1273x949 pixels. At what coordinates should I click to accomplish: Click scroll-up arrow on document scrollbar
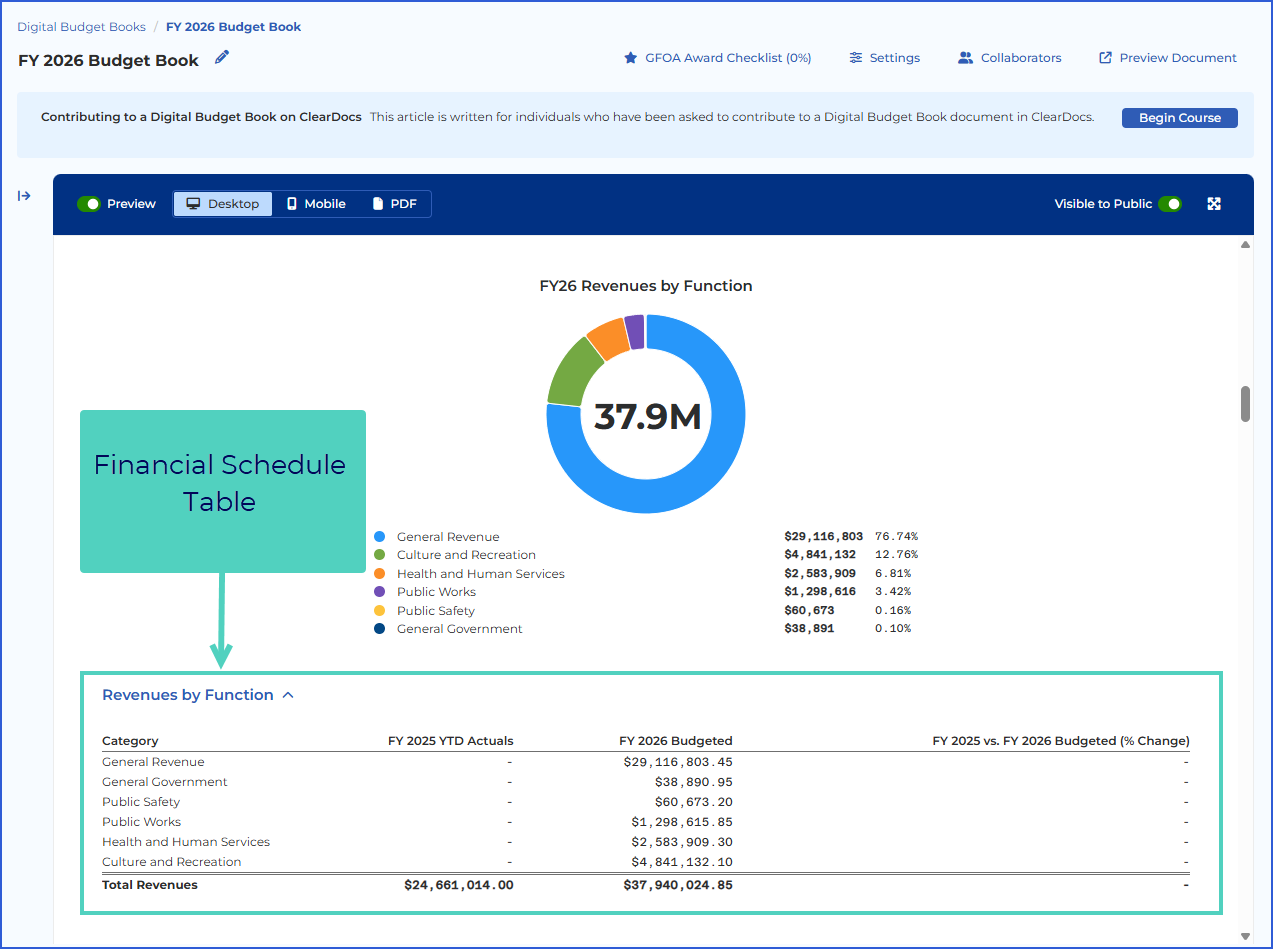click(1245, 244)
